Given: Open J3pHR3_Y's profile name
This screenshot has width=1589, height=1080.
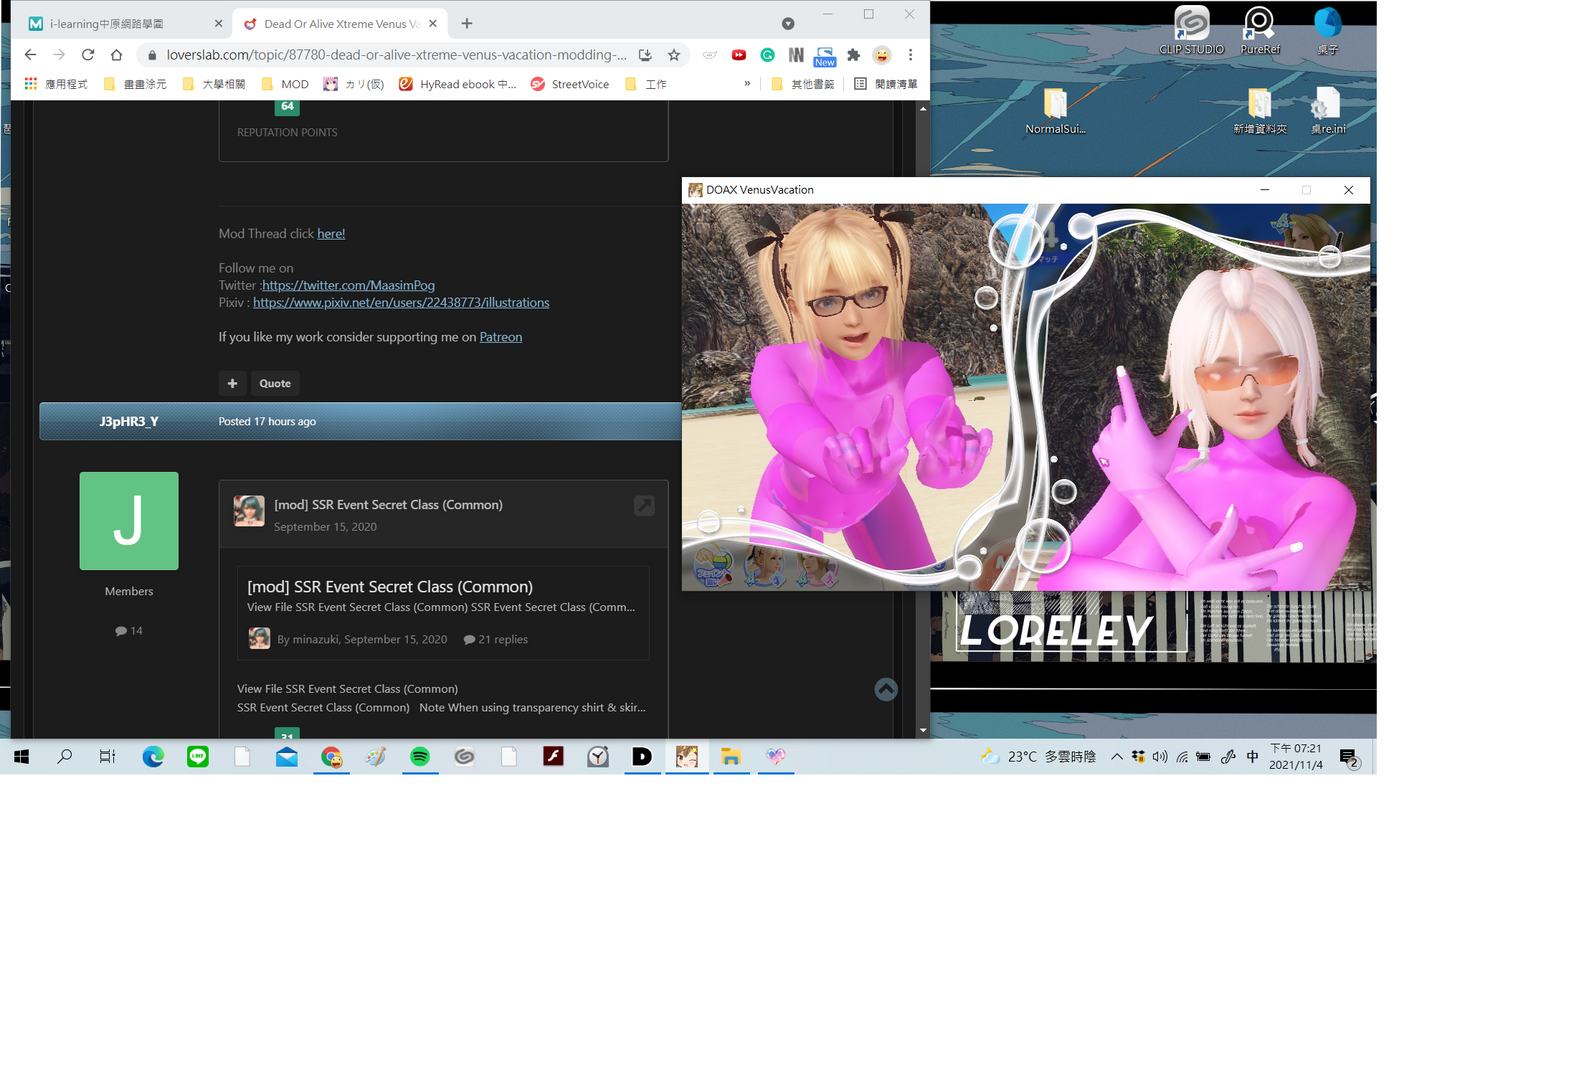Looking at the screenshot, I should pyautogui.click(x=129, y=422).
